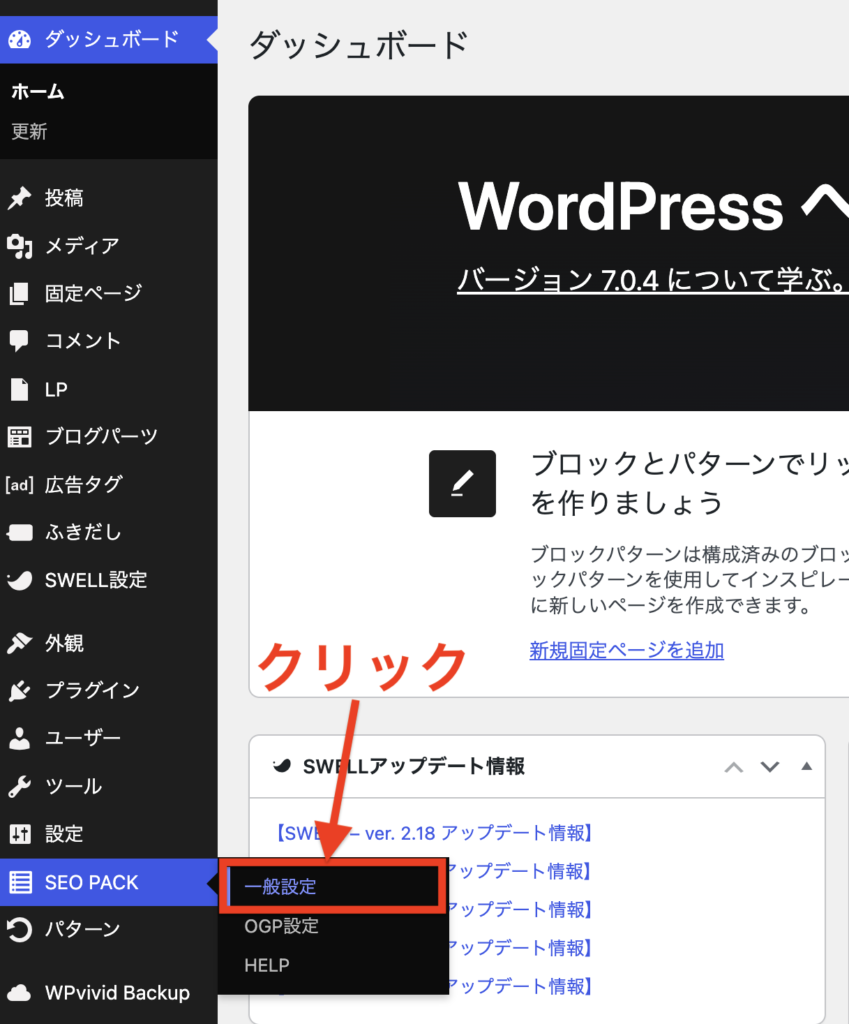Click the pencil edit icon in welcome panel
The image size is (849, 1024).
(462, 483)
